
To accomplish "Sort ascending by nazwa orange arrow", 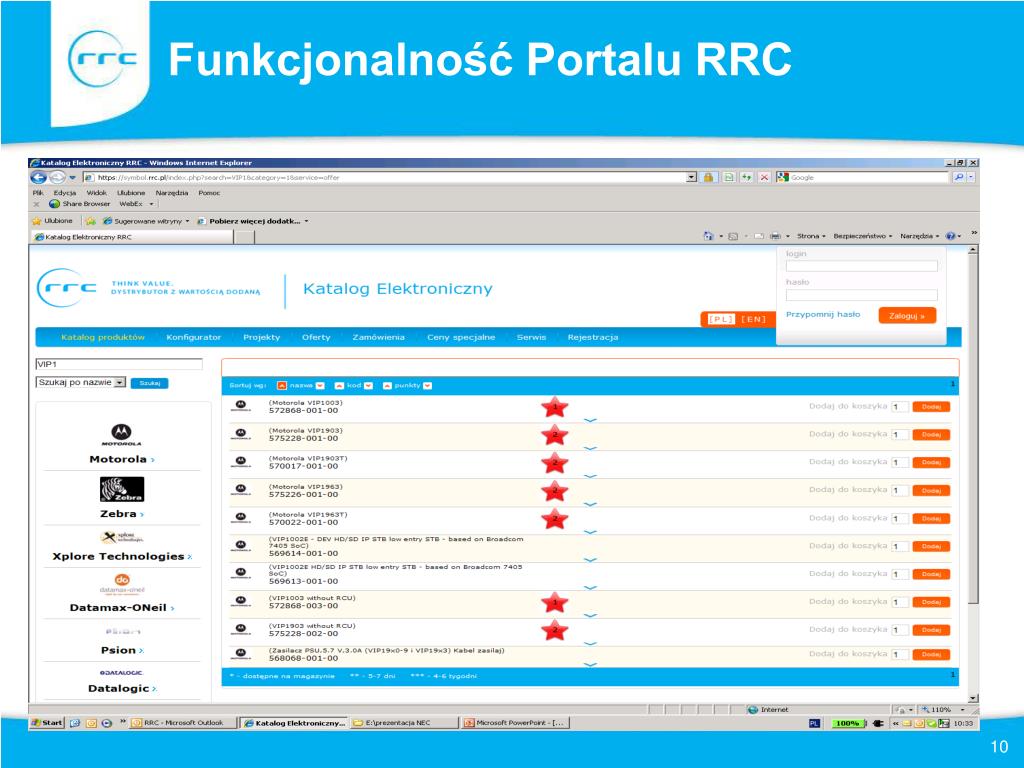I will coord(281,385).
